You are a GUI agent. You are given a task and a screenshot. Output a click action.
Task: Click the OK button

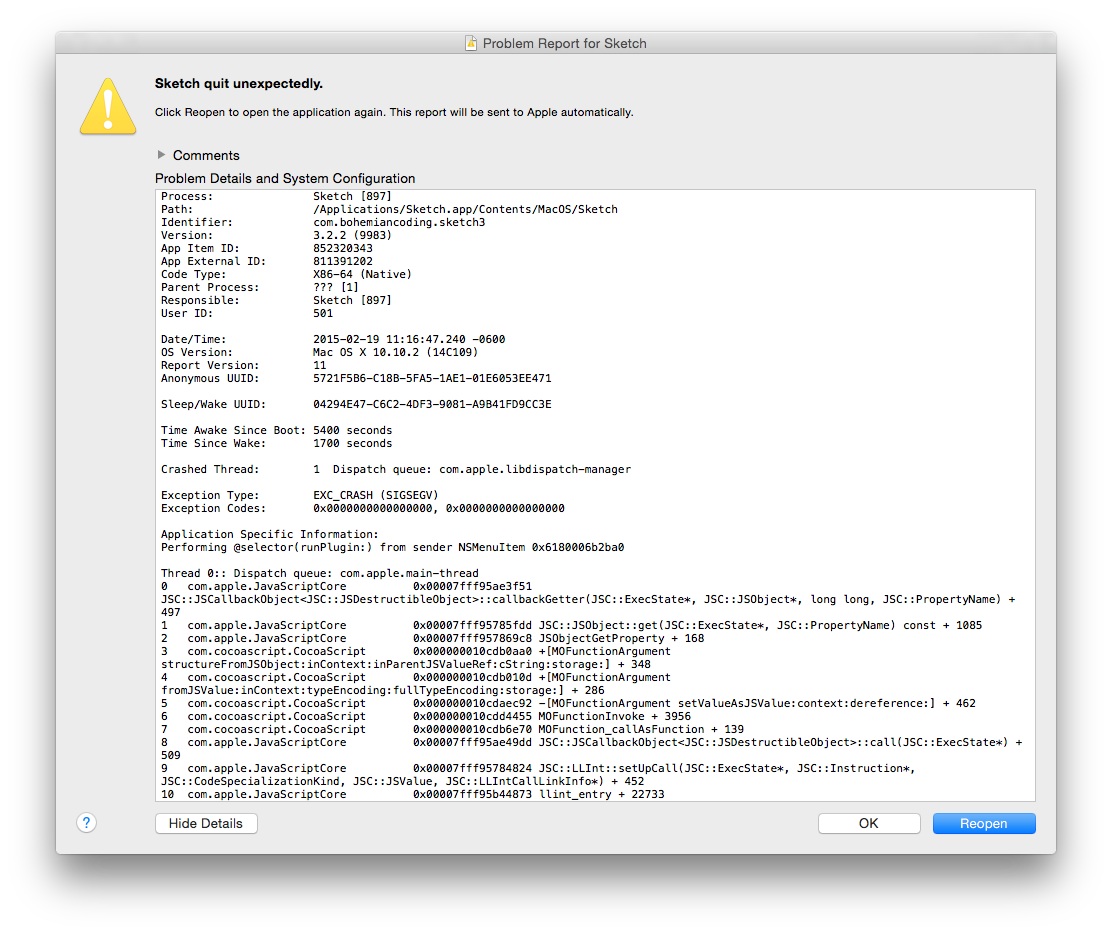[x=869, y=823]
